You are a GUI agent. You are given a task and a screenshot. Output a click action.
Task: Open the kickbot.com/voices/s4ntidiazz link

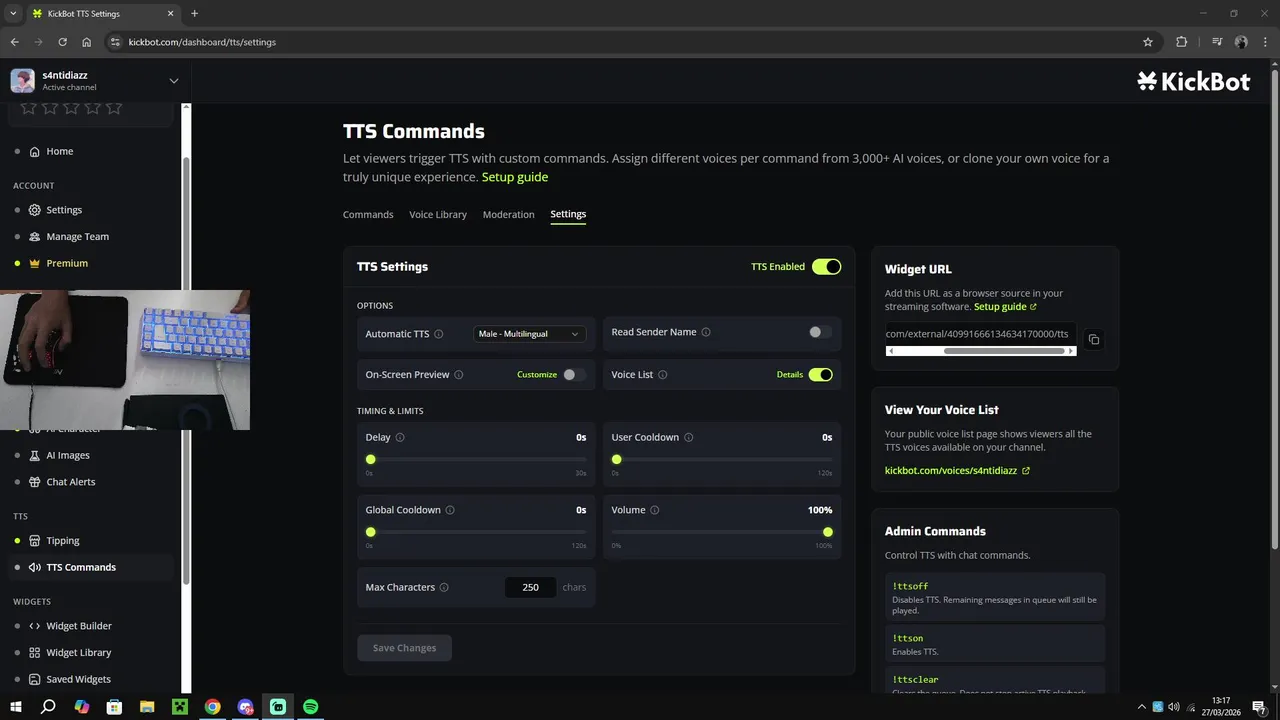pyautogui.click(x=957, y=470)
